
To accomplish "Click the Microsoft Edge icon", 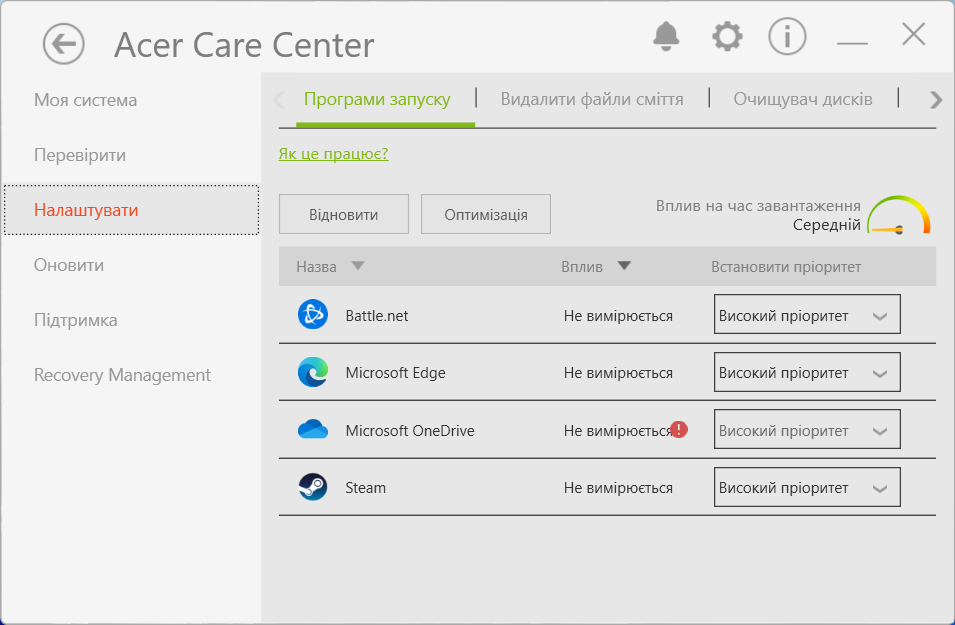I will [313, 373].
